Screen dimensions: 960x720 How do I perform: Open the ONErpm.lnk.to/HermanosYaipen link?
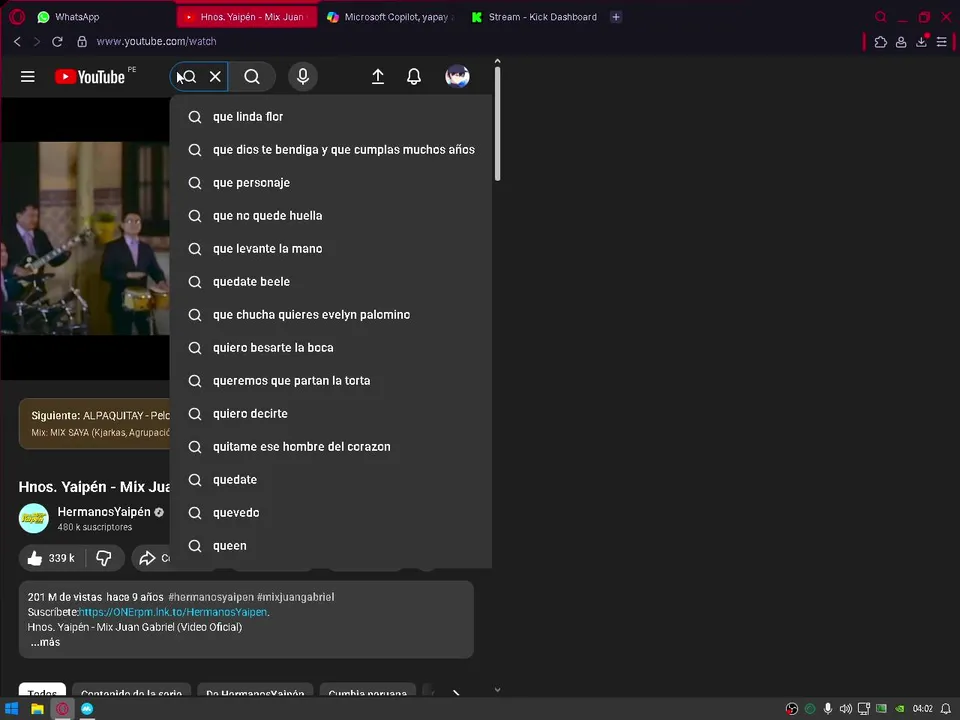pos(174,612)
